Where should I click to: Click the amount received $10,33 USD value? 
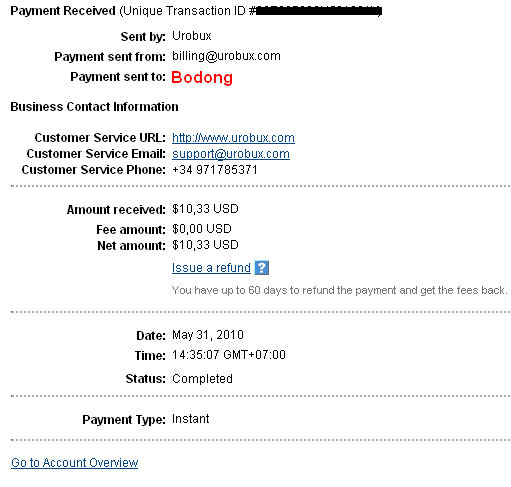205,209
